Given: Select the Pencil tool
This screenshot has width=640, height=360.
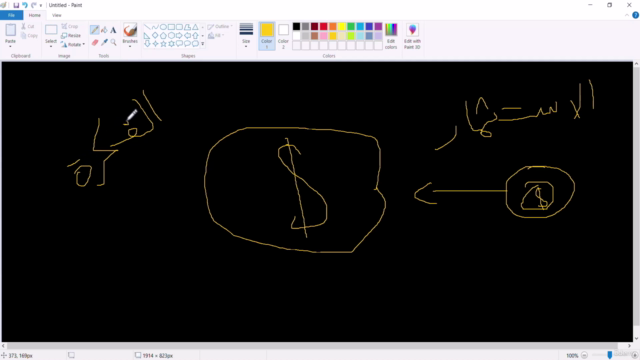Looking at the screenshot, I should (x=94, y=30).
